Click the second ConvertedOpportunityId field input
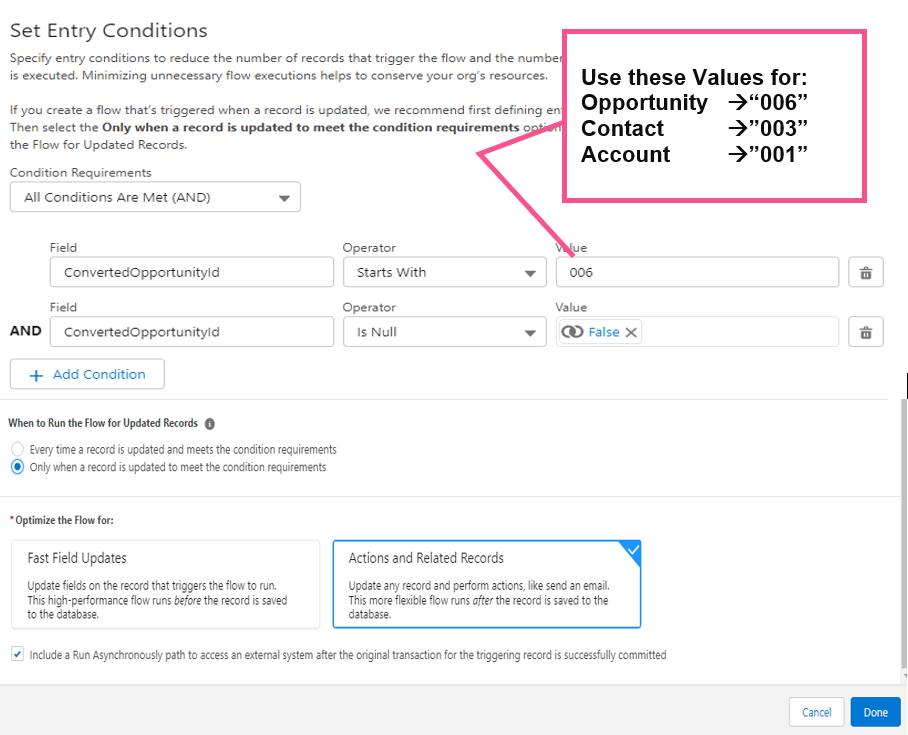 click(191, 332)
